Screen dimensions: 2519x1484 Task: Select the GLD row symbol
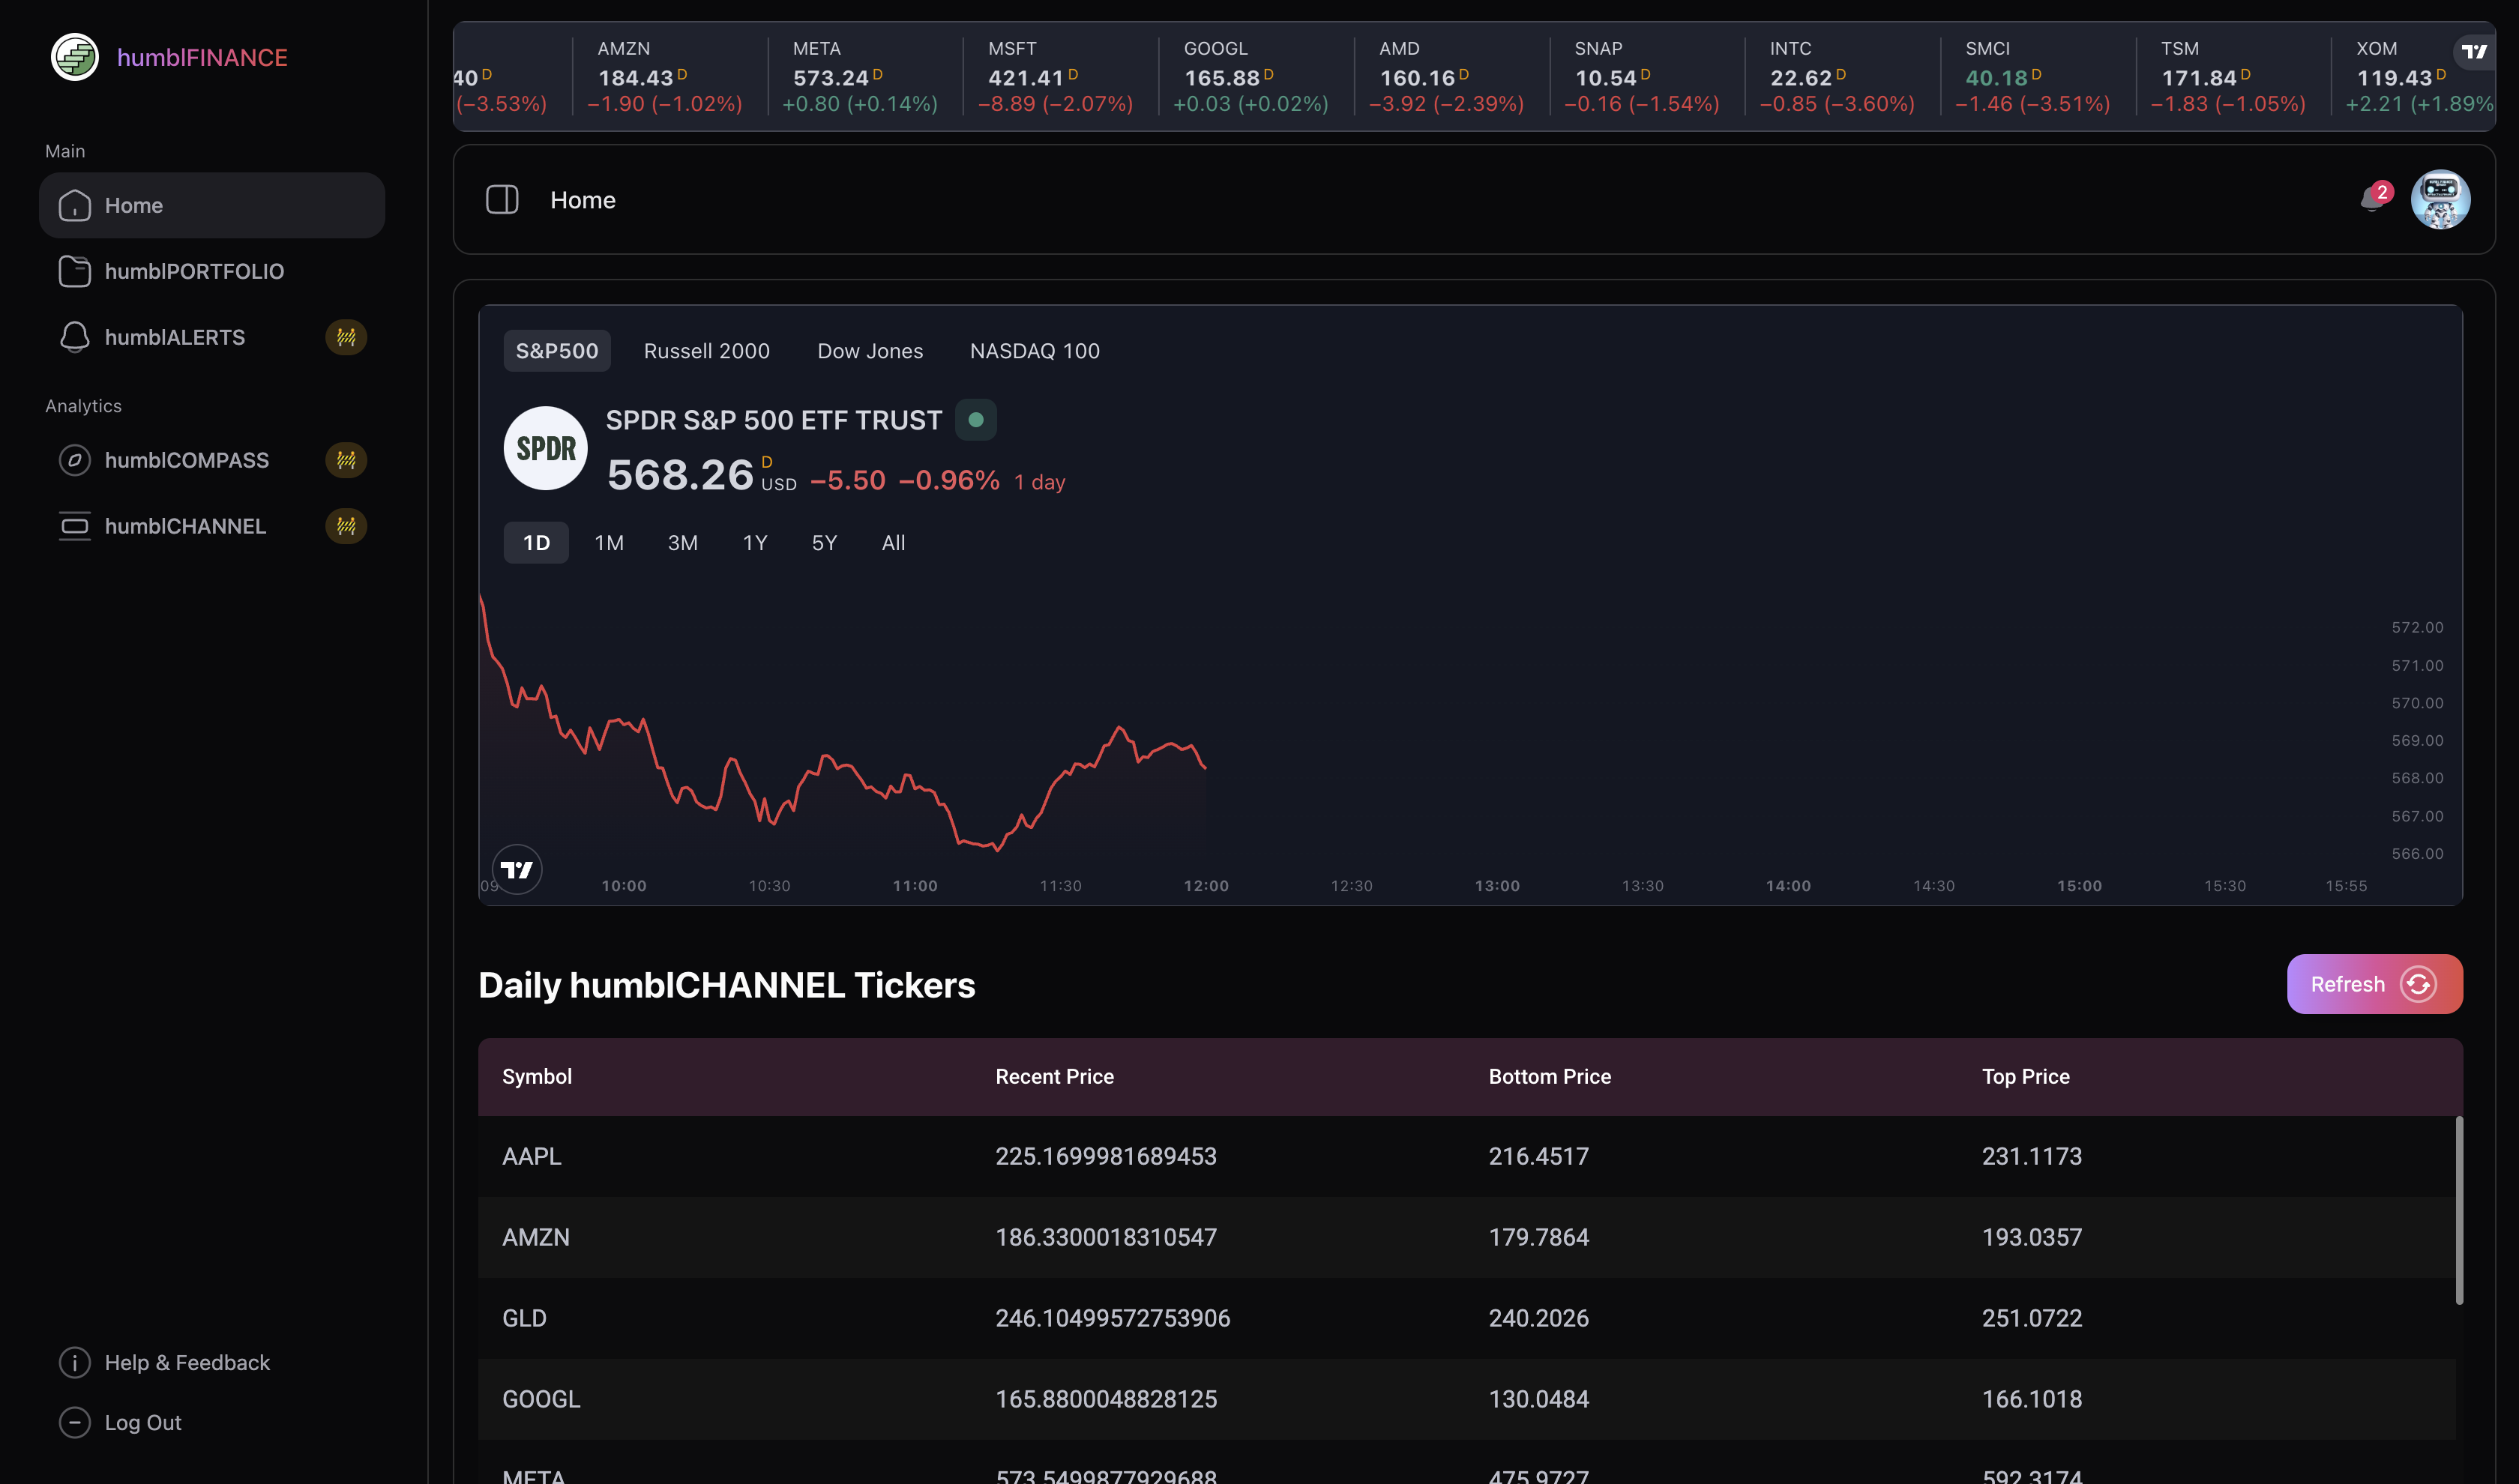click(x=524, y=1319)
